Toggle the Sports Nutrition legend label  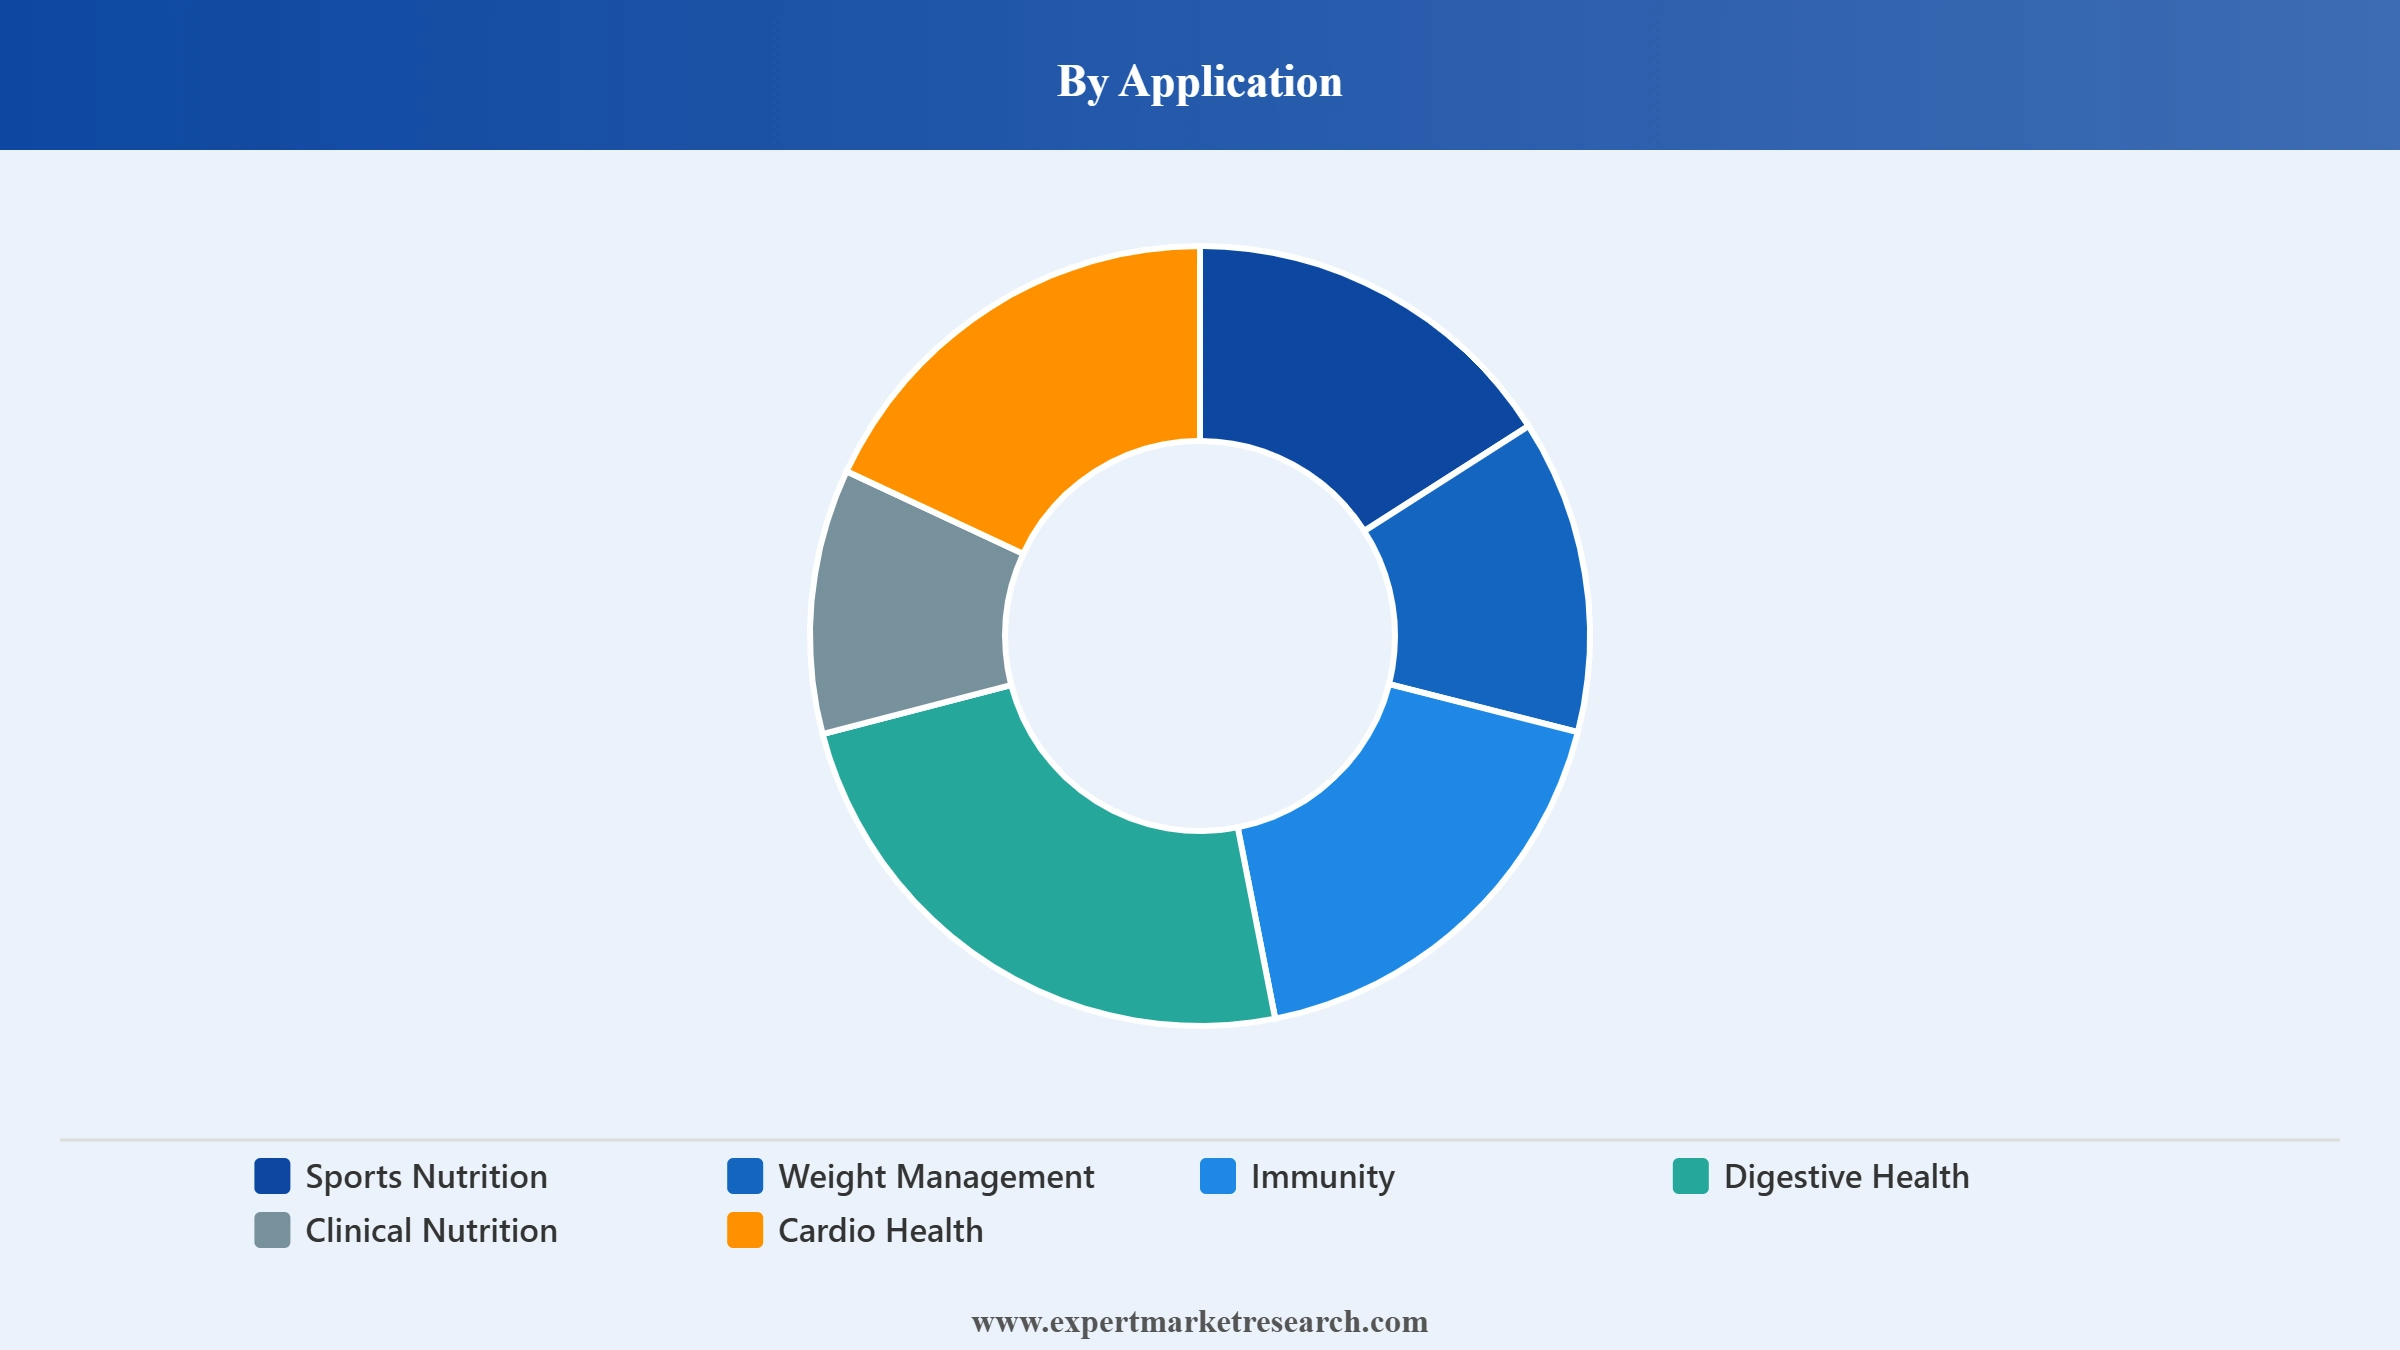pos(426,1177)
